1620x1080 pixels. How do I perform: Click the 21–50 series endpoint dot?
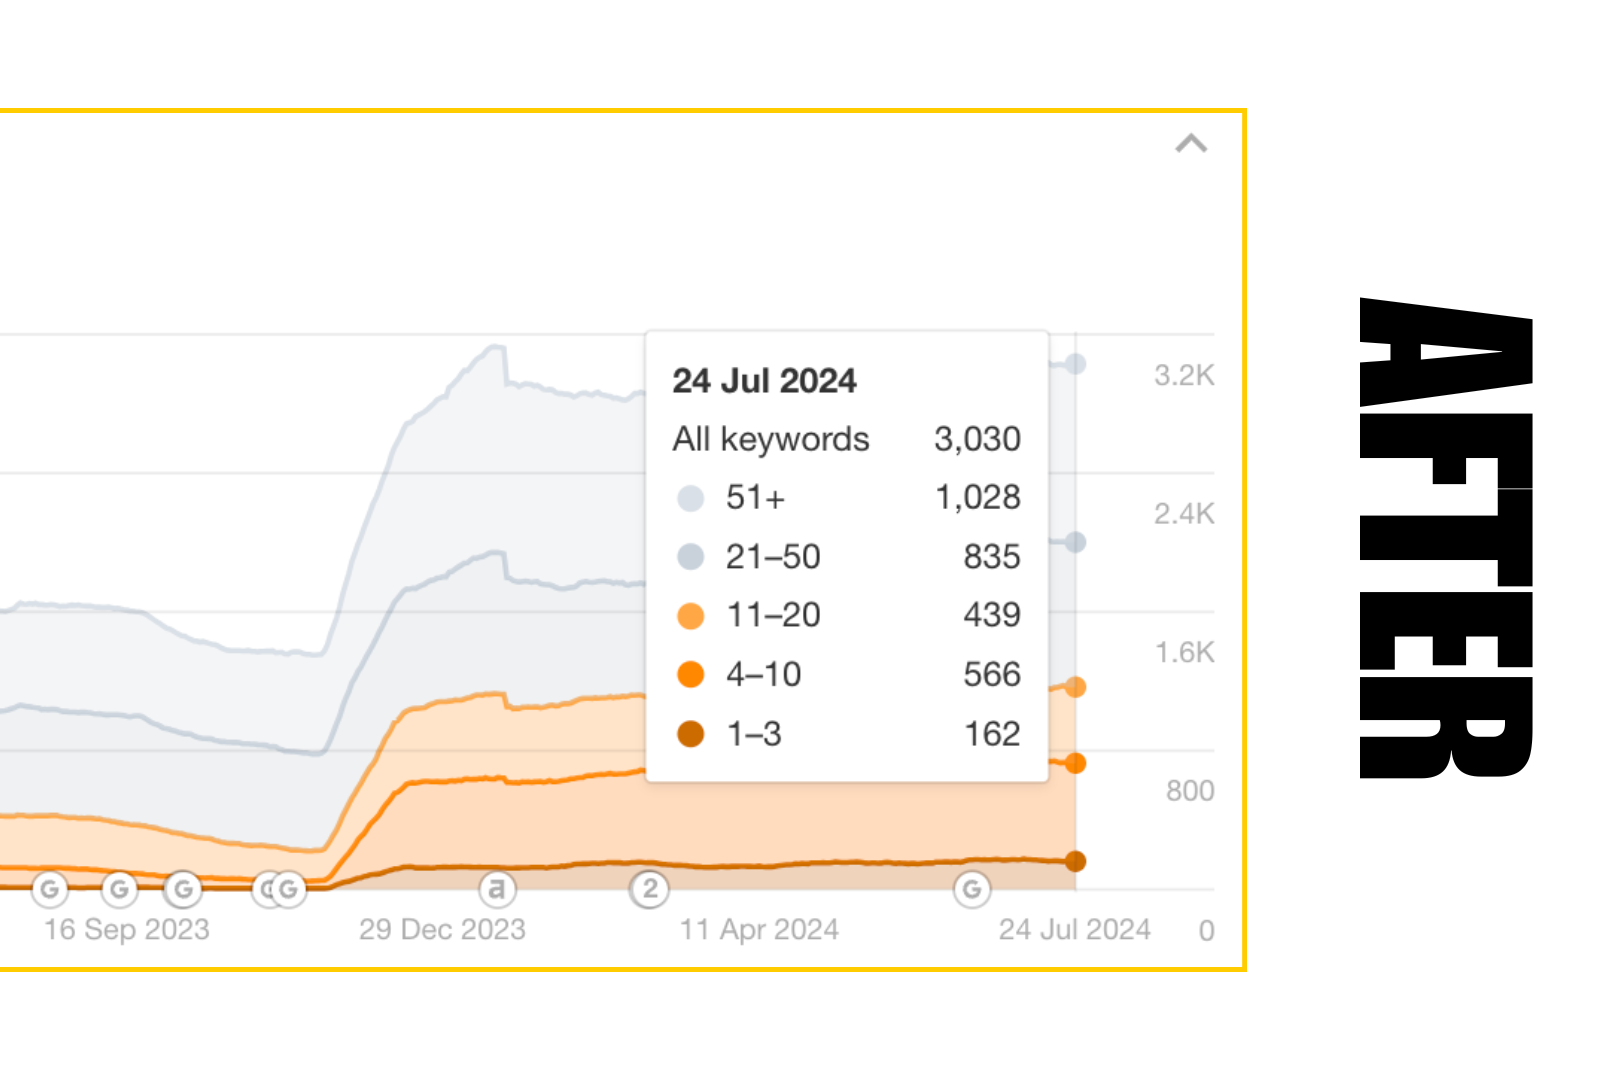(x=1076, y=542)
